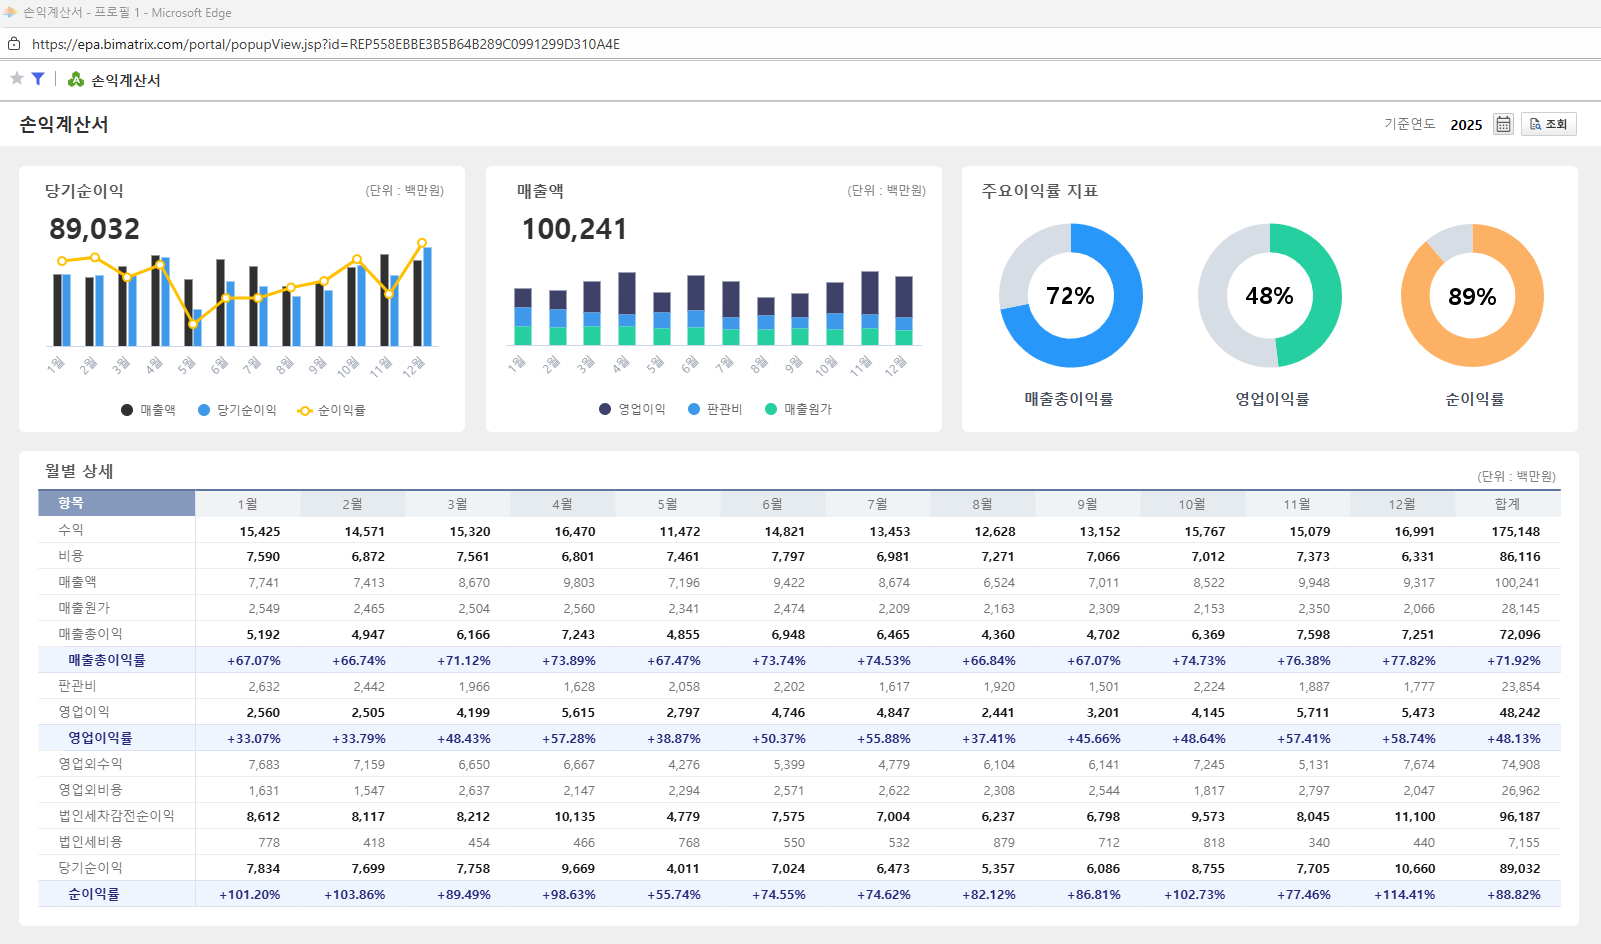The image size is (1601, 944).
Task: Click the site lock icon in address bar
Action: [x=14, y=44]
